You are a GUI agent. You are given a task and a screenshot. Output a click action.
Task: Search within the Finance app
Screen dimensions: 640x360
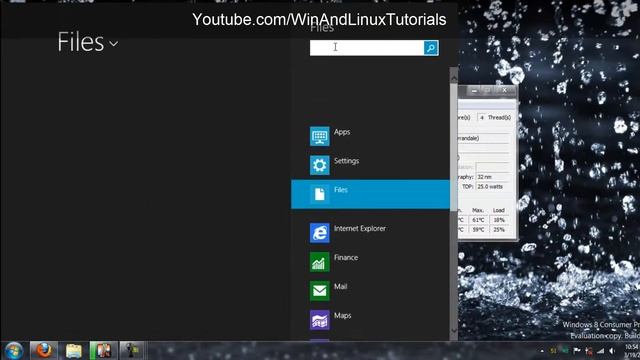(370, 262)
